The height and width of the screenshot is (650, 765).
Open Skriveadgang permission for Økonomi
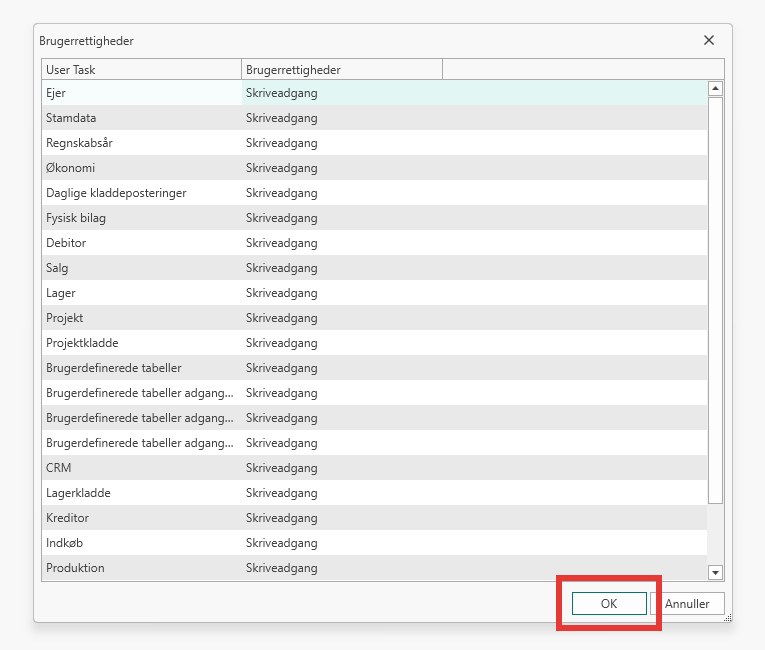point(342,168)
